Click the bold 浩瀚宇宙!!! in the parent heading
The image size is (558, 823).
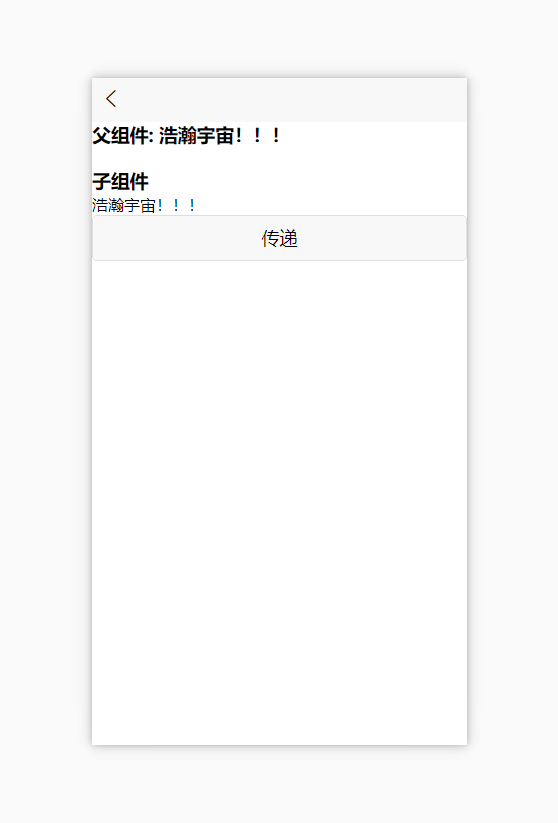point(219,135)
